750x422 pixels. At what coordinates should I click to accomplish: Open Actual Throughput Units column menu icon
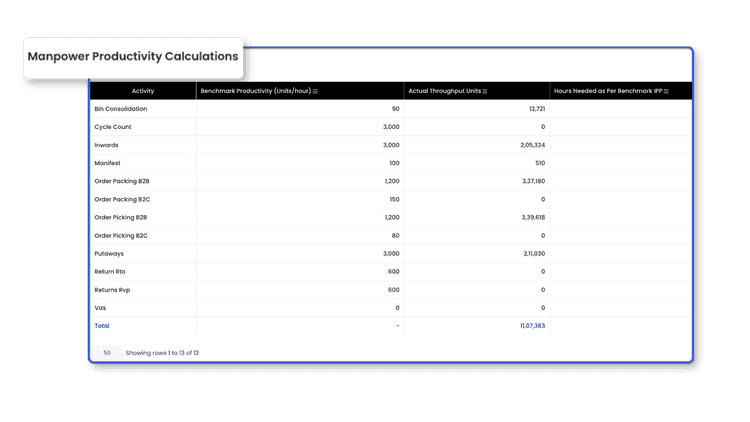[485, 91]
